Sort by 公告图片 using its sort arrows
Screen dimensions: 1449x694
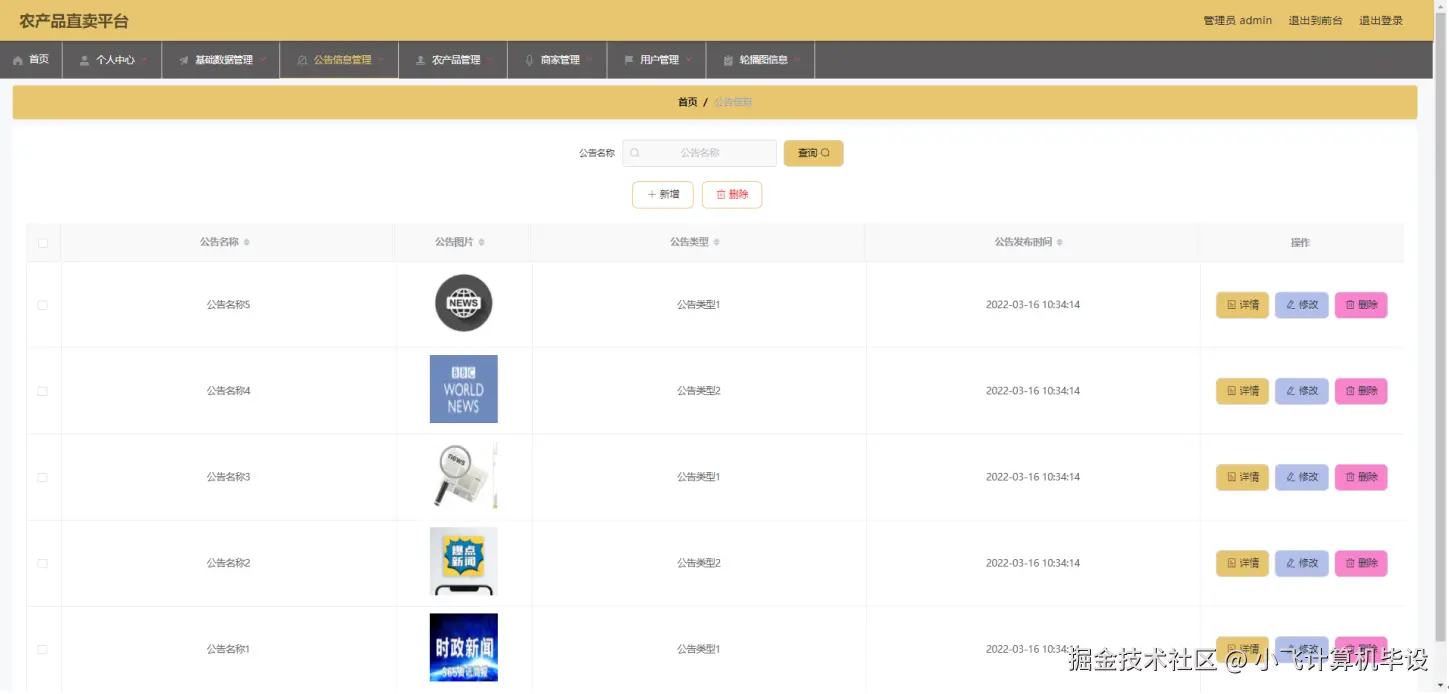click(482, 242)
